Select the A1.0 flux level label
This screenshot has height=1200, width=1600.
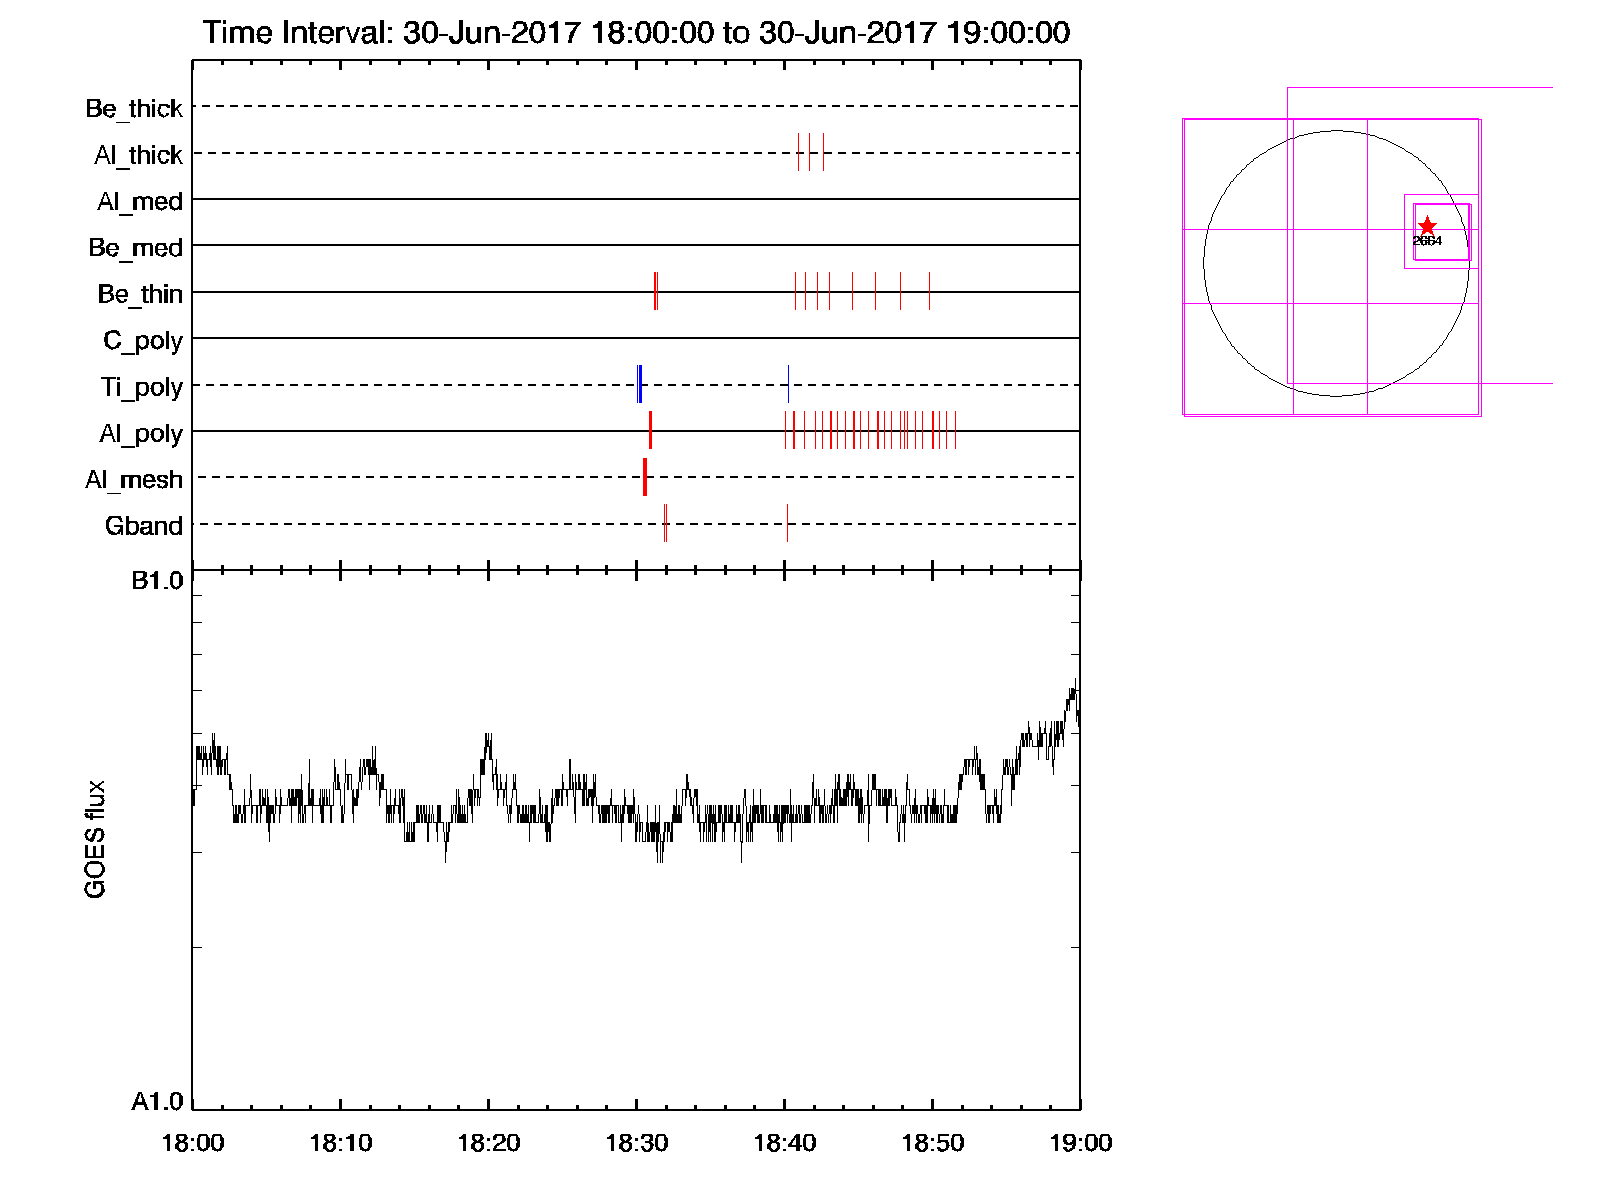pos(157,1102)
